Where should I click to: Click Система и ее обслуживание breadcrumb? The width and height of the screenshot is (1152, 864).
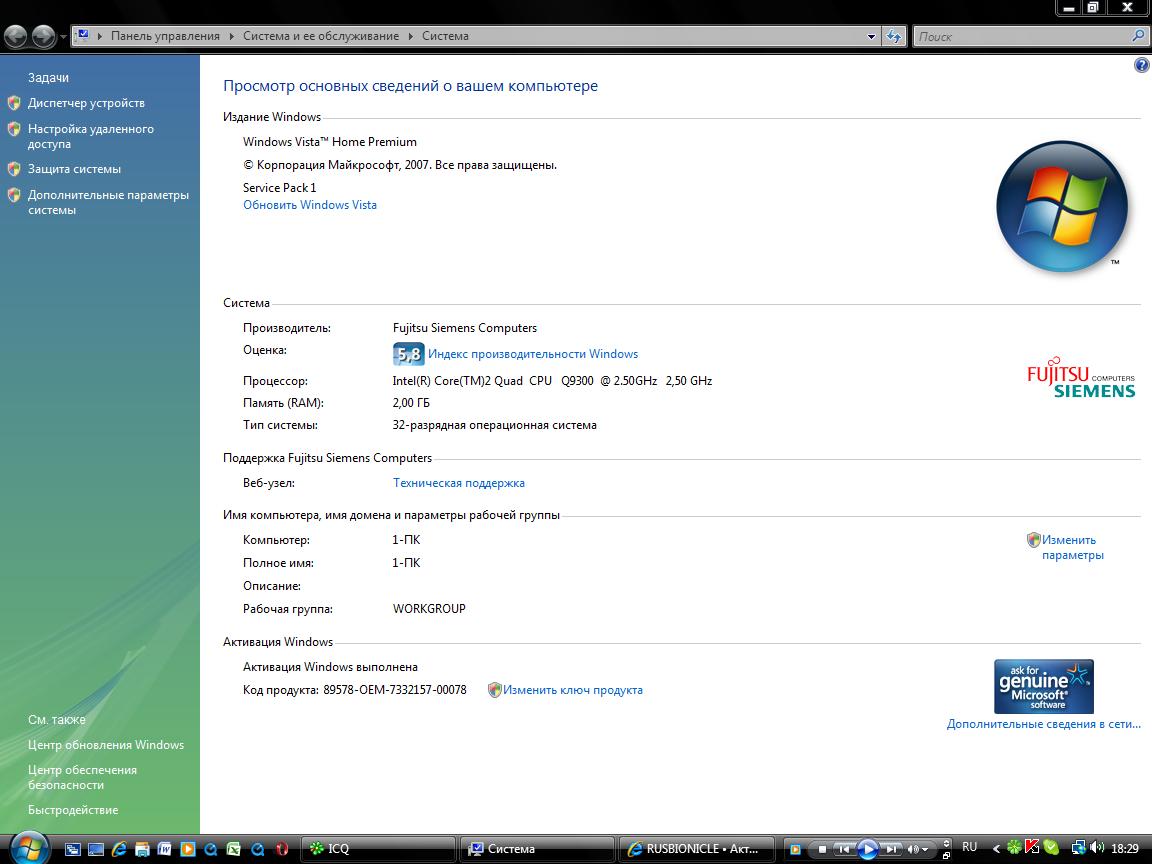321,36
